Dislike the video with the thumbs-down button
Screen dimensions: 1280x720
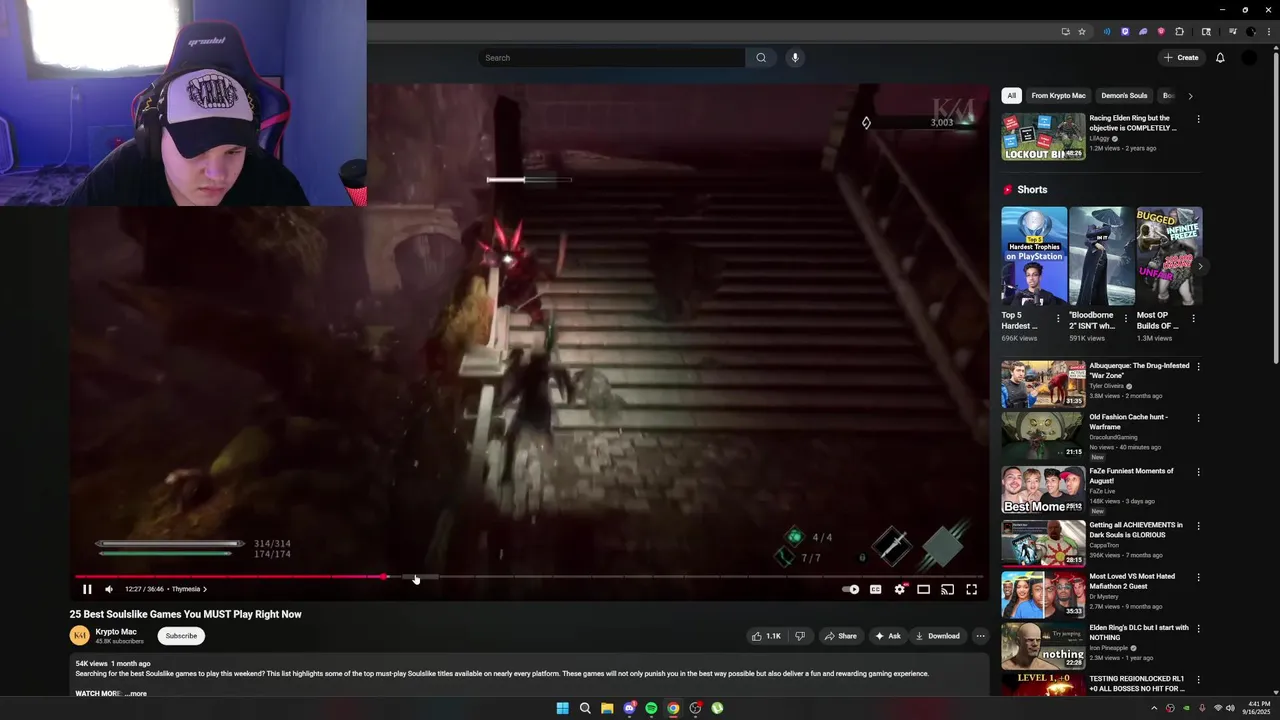[x=799, y=636]
